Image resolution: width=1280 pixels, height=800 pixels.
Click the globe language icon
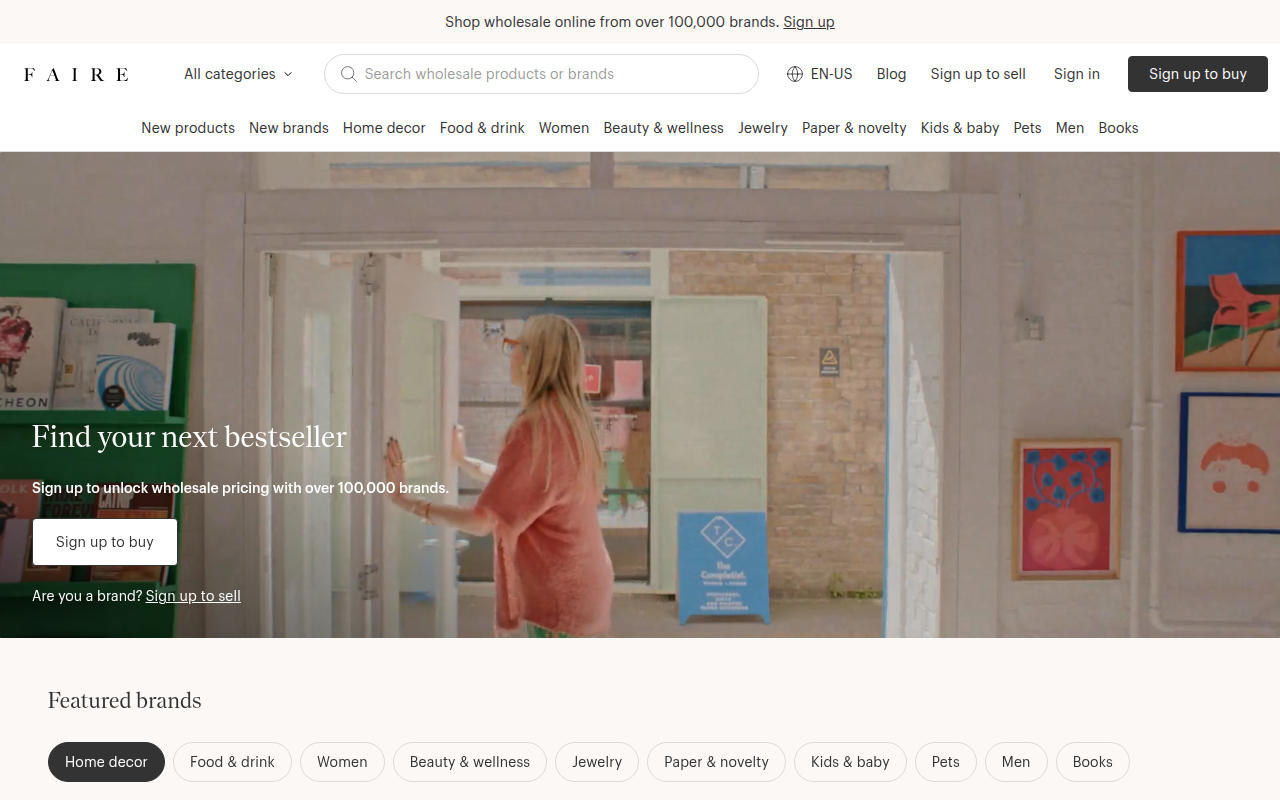tap(795, 74)
